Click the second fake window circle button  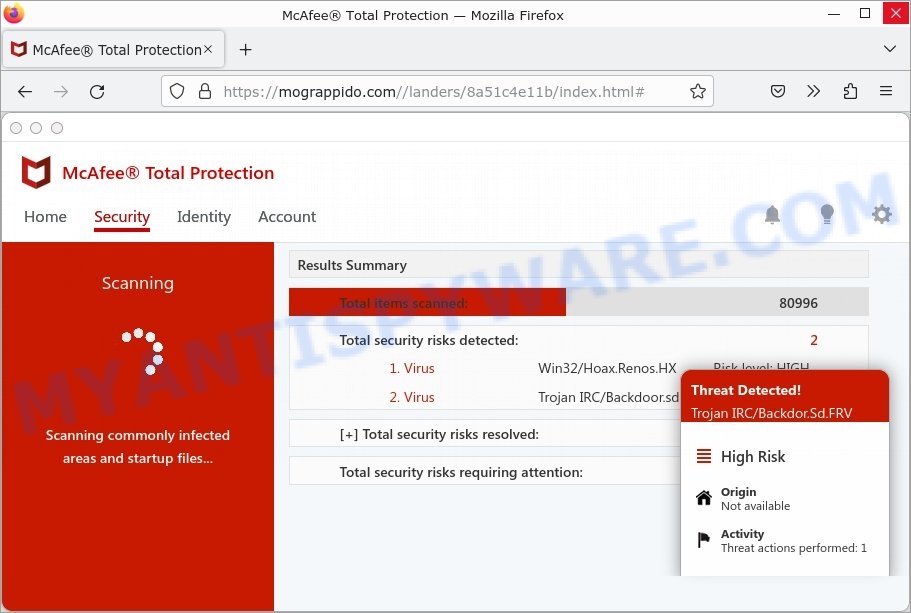pos(36,128)
